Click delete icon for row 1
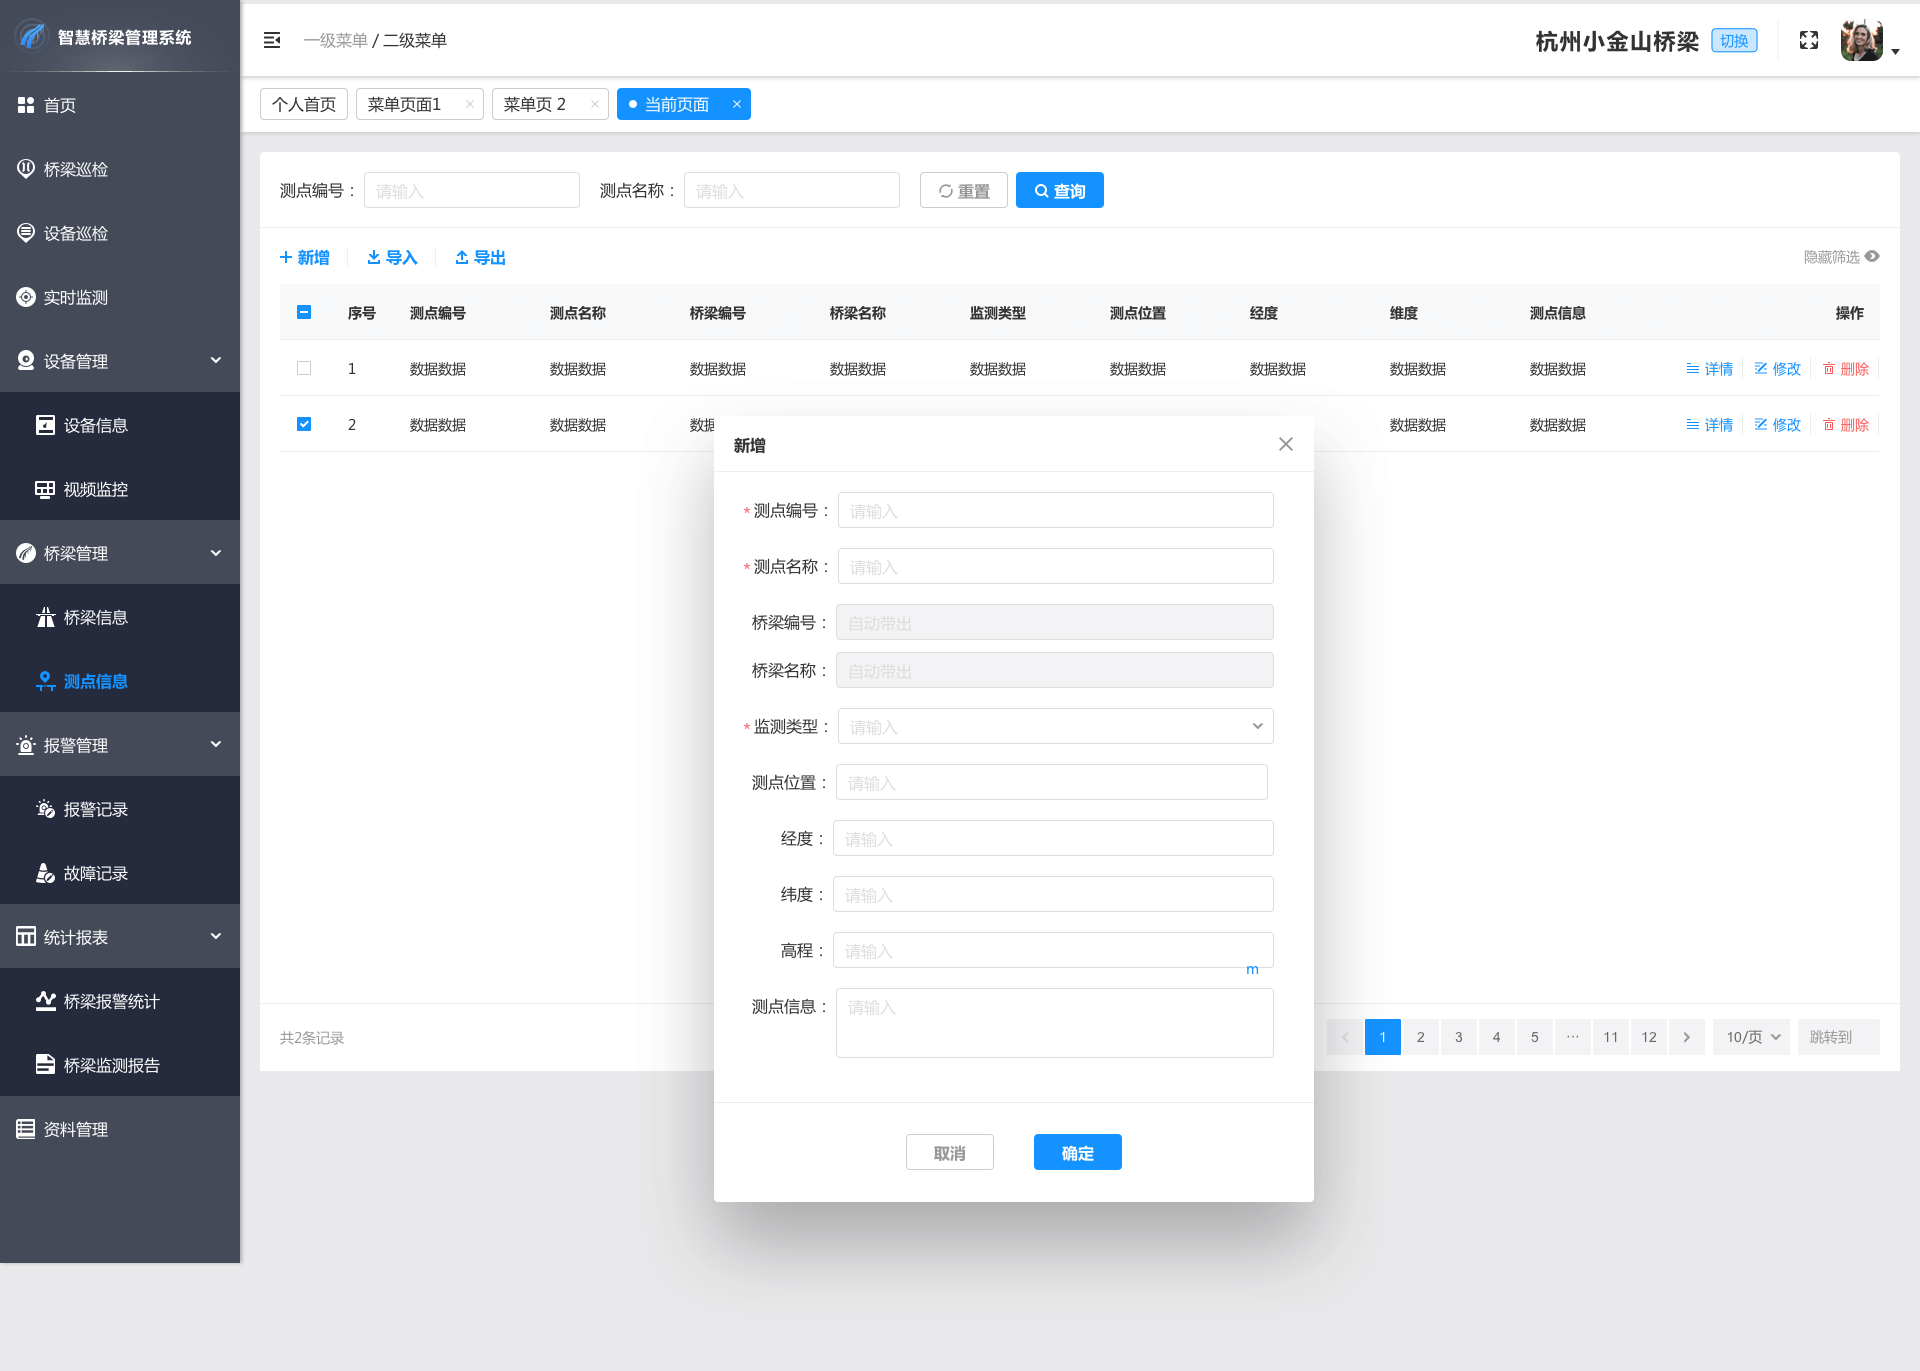The image size is (1920, 1371). 1845,369
